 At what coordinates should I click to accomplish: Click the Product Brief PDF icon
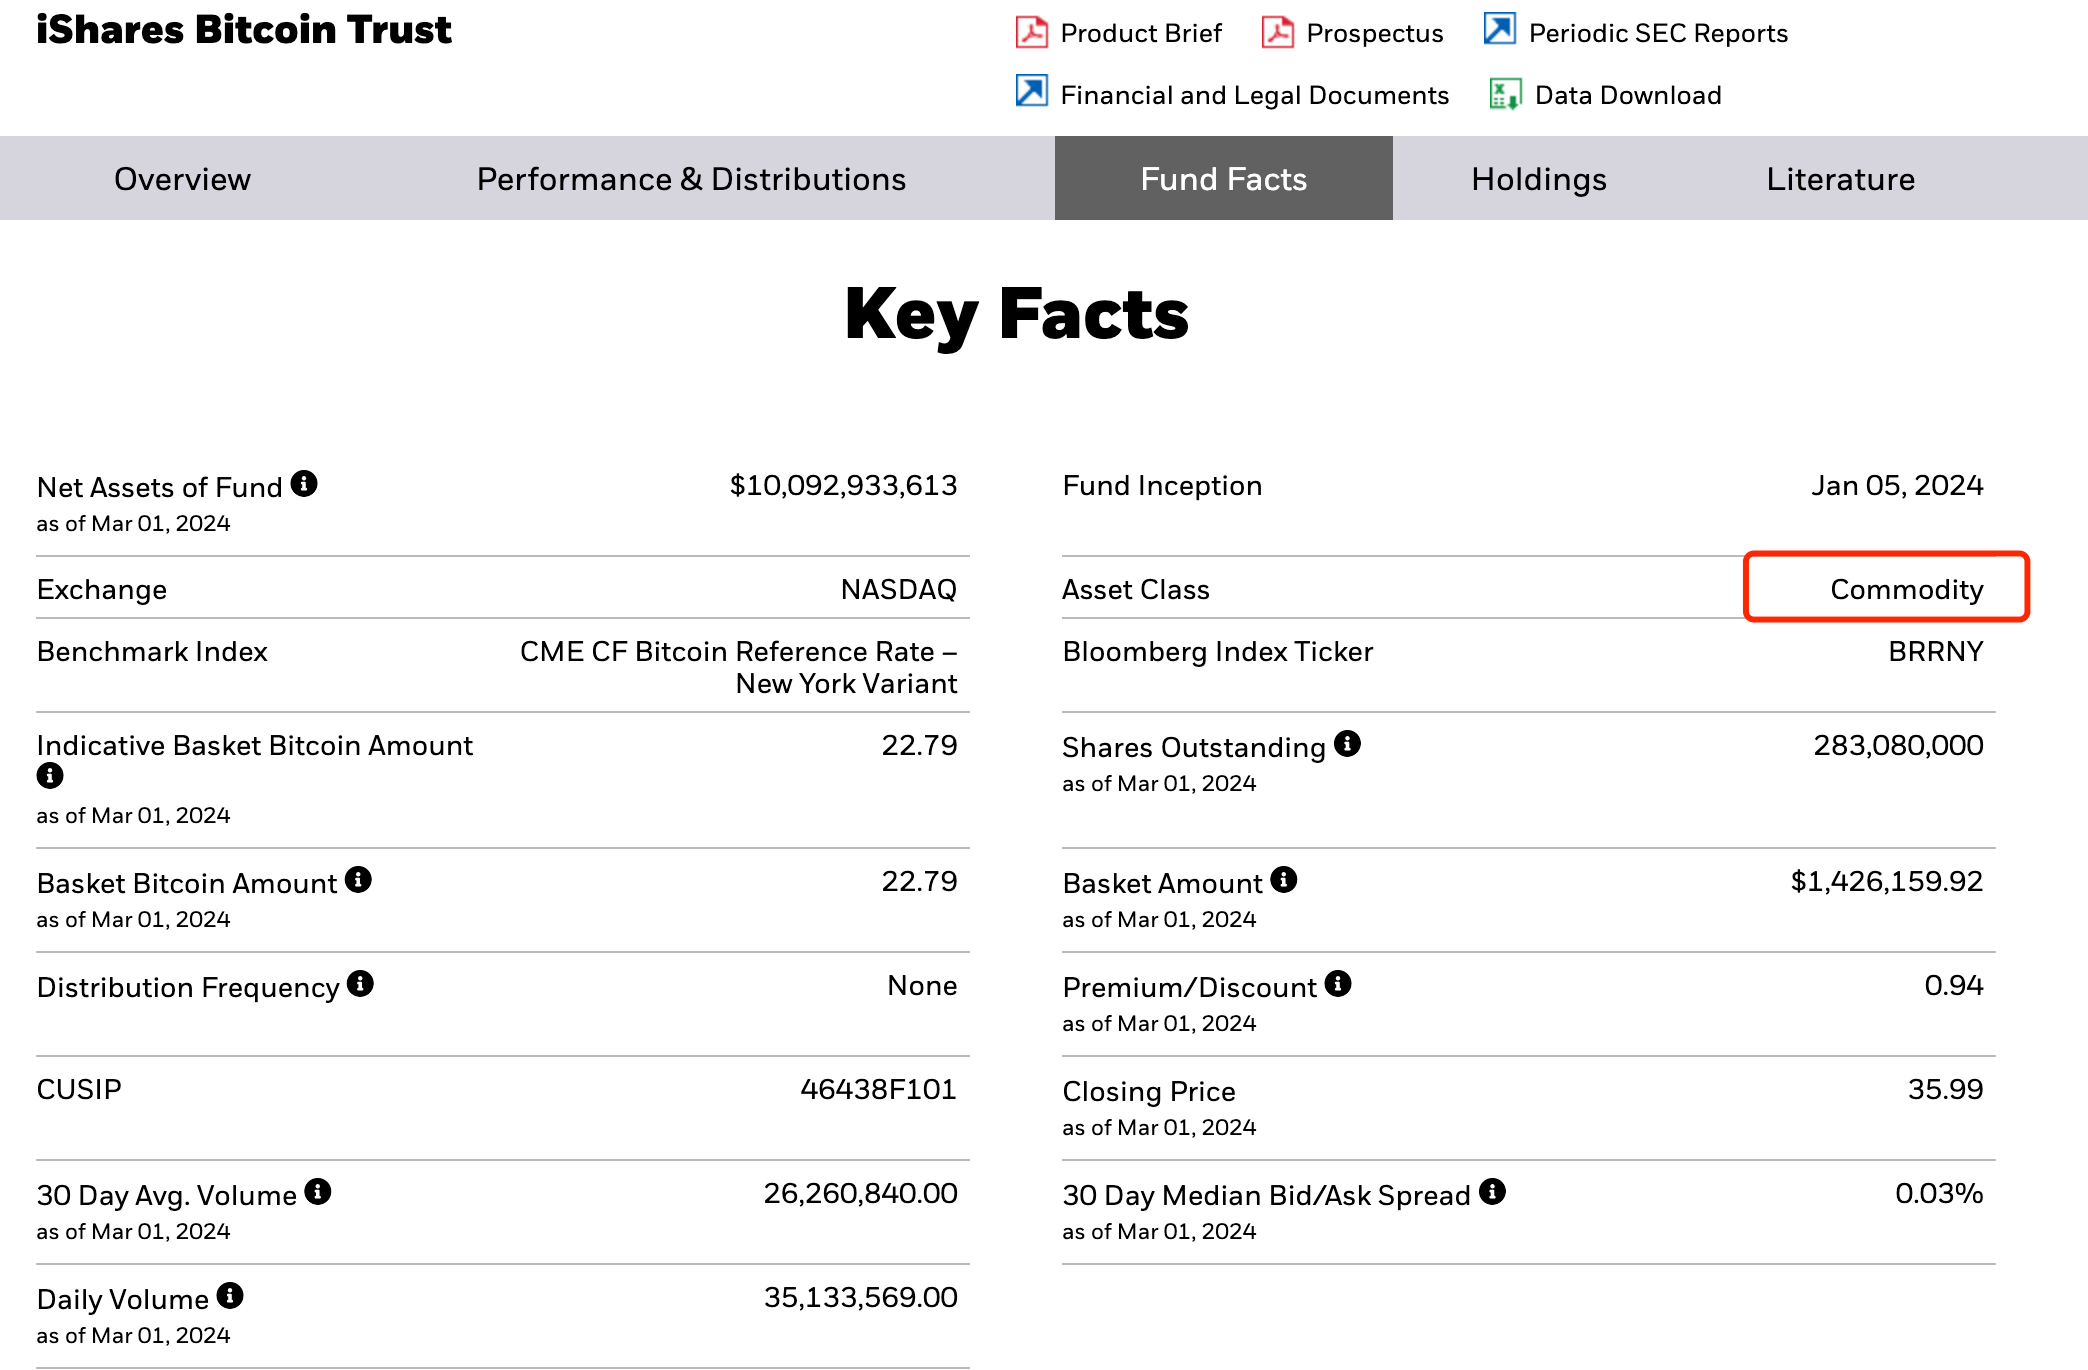point(1031,32)
